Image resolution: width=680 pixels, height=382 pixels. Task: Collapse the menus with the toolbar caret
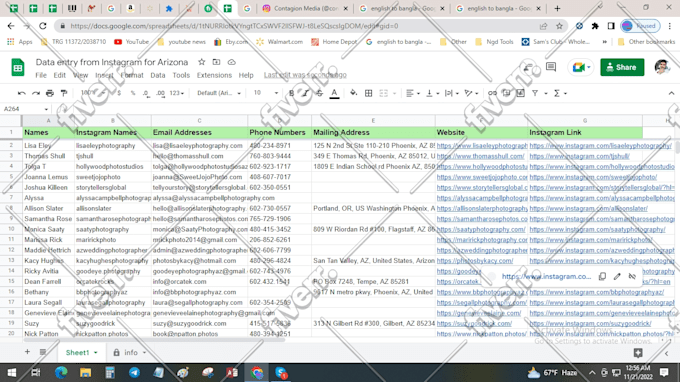671,93
